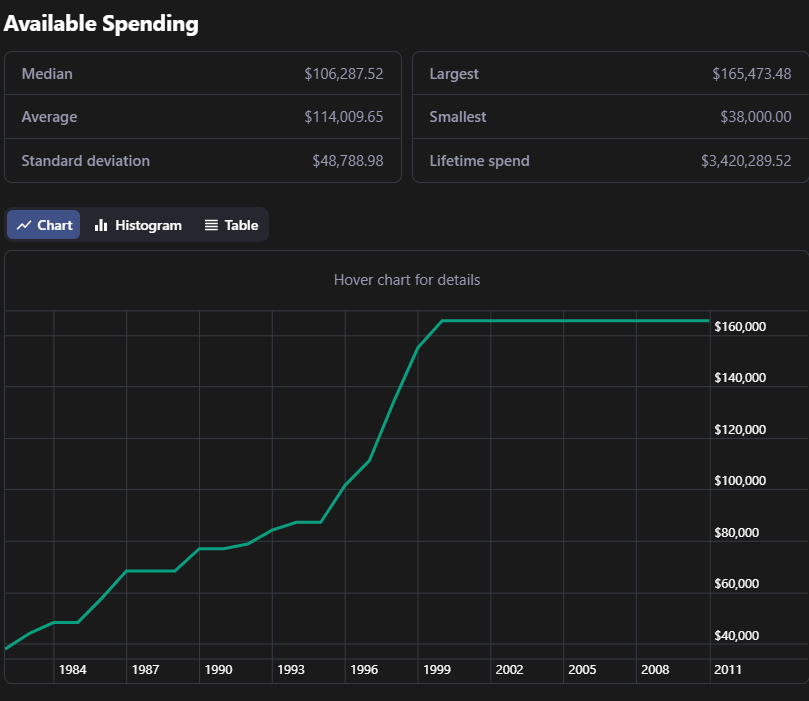
Task: Click the Median row label
Action: coord(47,74)
